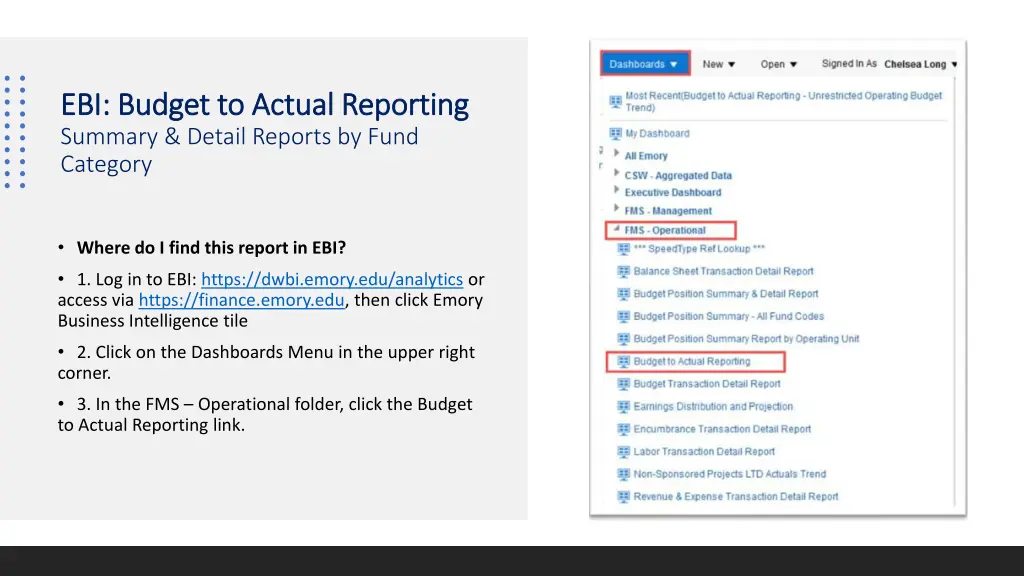1024x576 pixels.
Task: Click the My Dashboard icon
Action: pyautogui.click(x=615, y=134)
